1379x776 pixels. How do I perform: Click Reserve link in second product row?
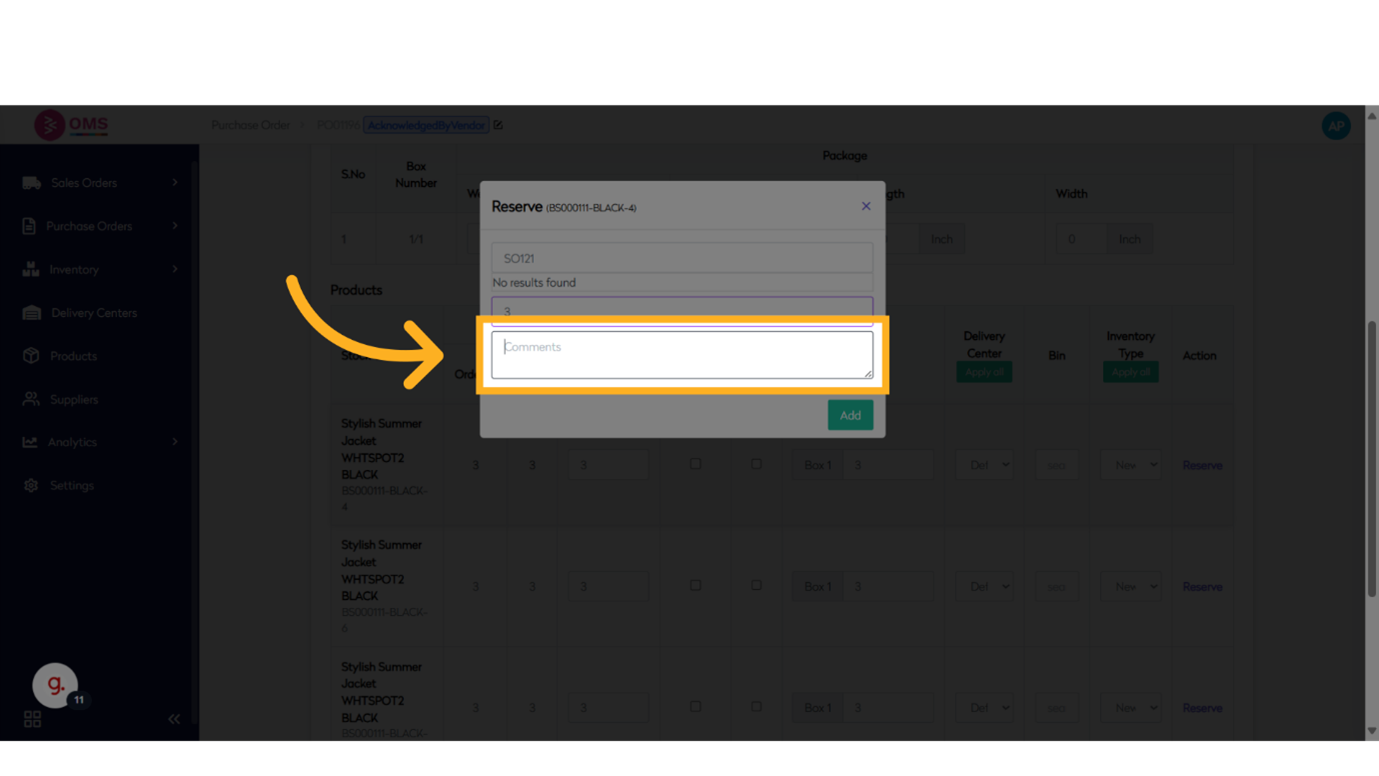click(x=1202, y=587)
